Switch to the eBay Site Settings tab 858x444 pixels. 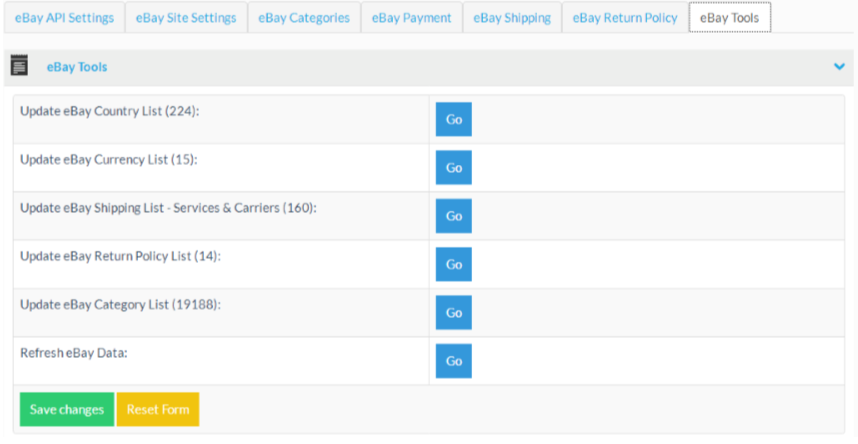186,18
